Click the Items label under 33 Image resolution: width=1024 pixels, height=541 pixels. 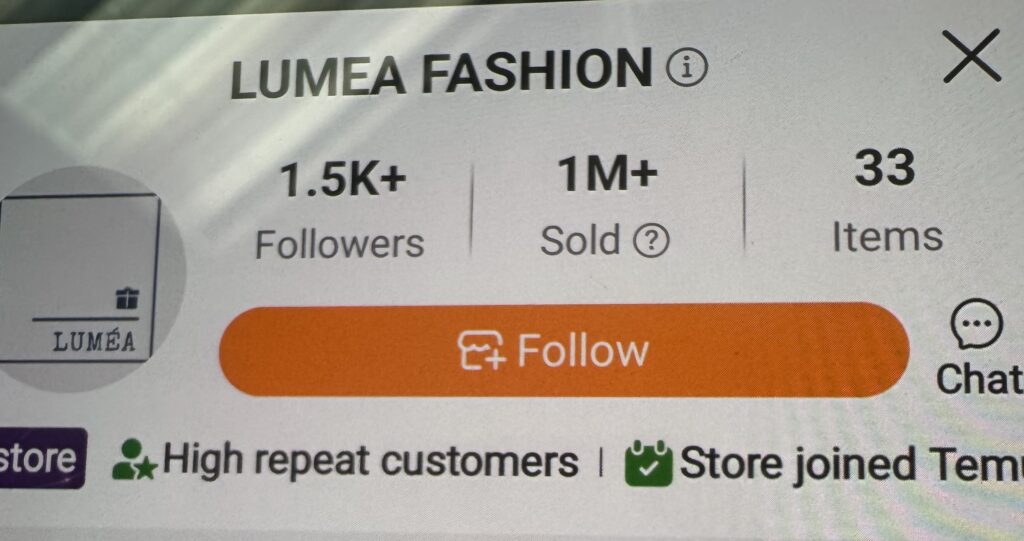887,236
